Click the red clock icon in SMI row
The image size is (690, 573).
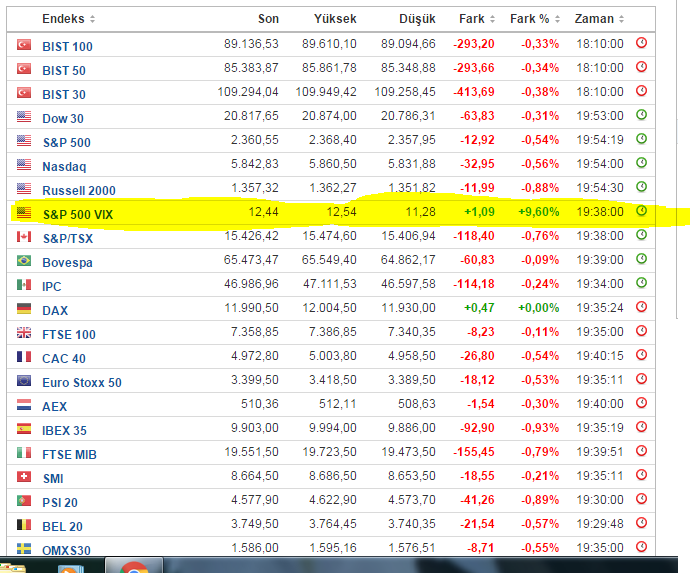642,475
